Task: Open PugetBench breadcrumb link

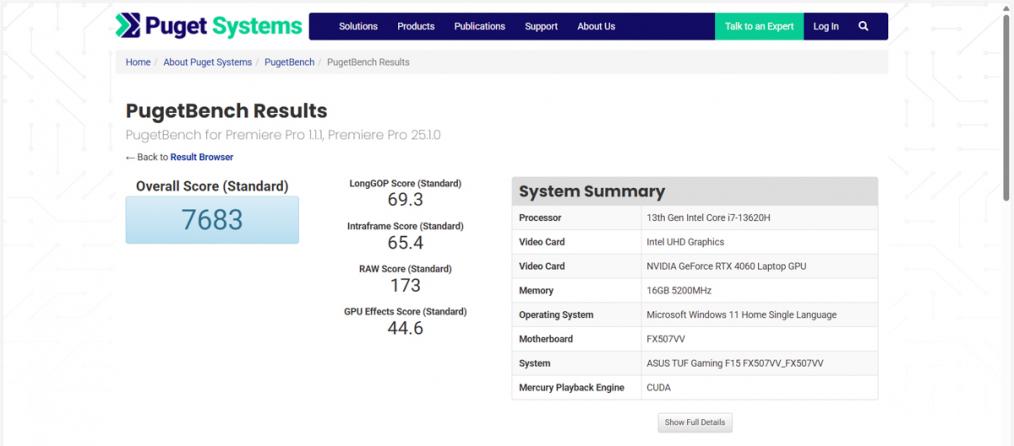Action: coord(289,62)
